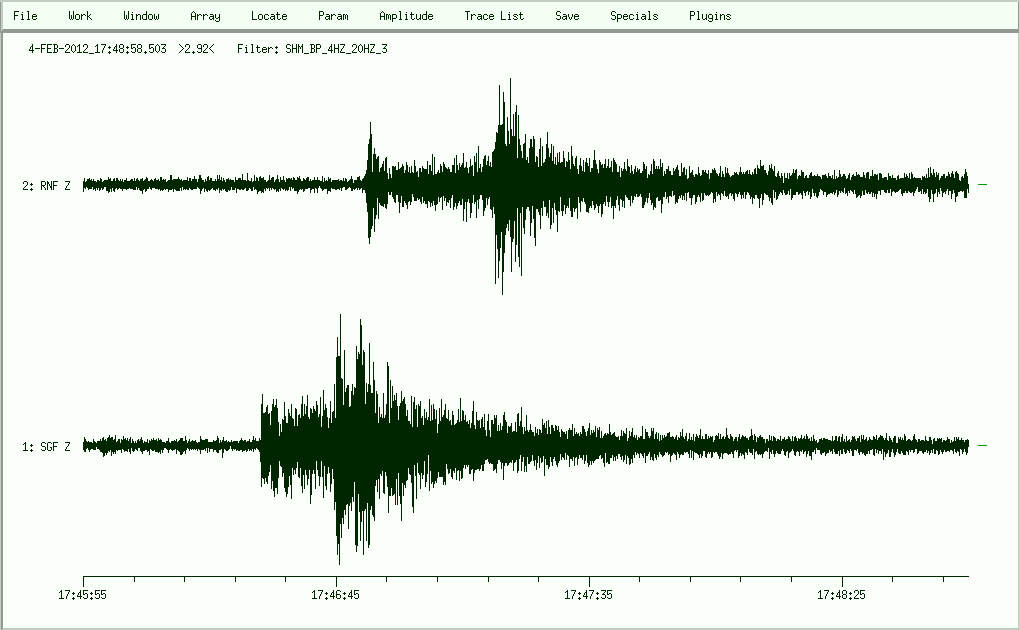Open the Locate menu
Screen dimensions: 1019x630
(x=269, y=16)
